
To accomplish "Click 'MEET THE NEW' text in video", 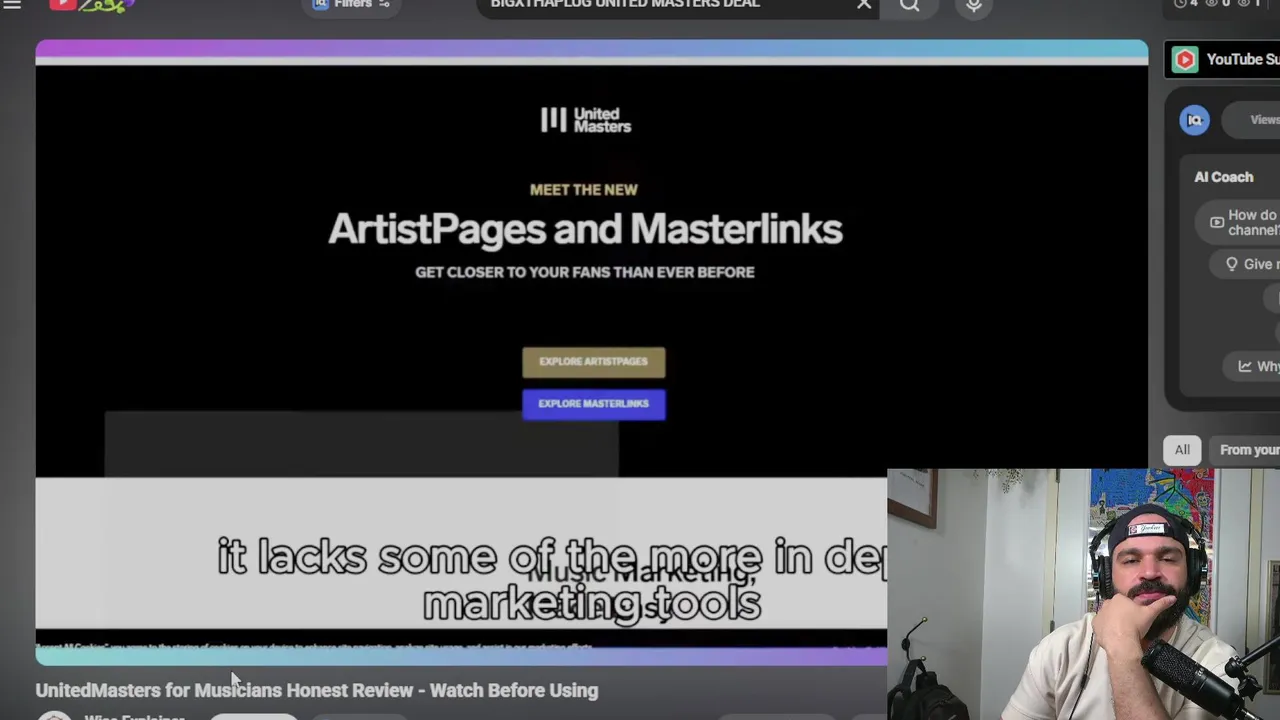I will pos(584,190).
